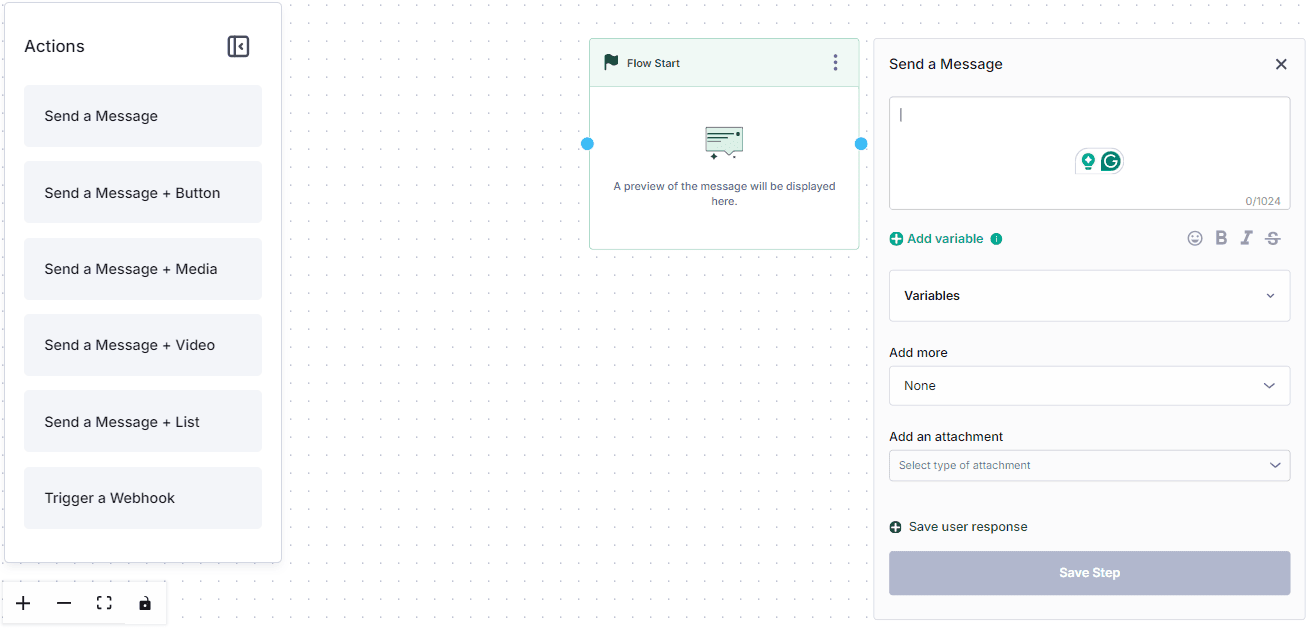Fit the flow canvas to view
The image size is (1314, 630).
pyautogui.click(x=104, y=603)
